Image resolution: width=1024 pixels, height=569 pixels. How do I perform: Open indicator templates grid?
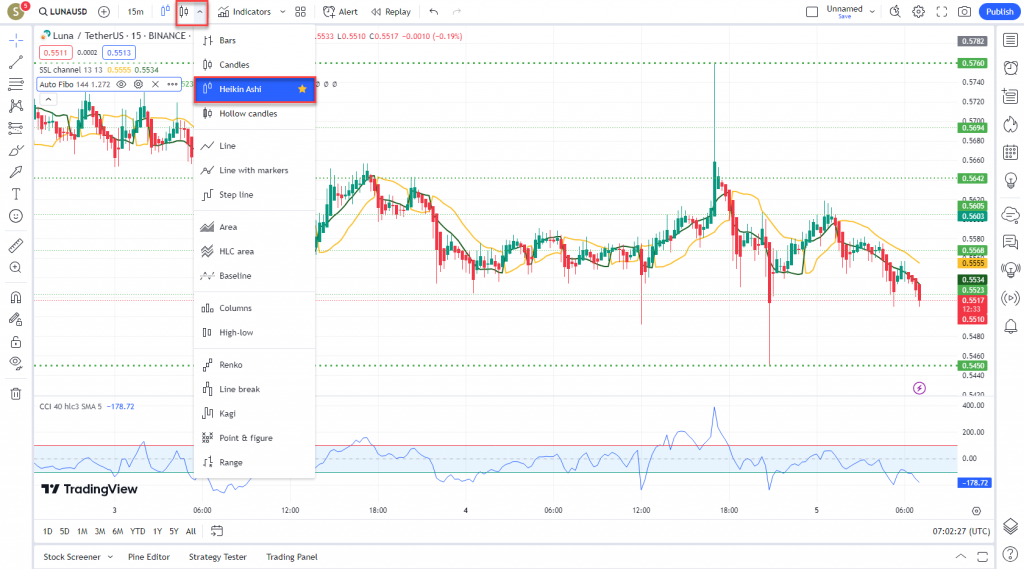click(x=300, y=12)
